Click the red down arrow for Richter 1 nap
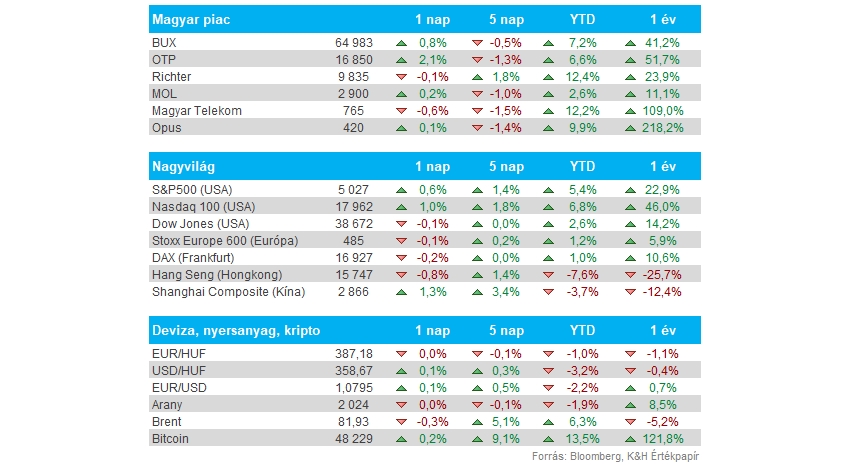This screenshot has width=850, height=465. (x=401, y=77)
